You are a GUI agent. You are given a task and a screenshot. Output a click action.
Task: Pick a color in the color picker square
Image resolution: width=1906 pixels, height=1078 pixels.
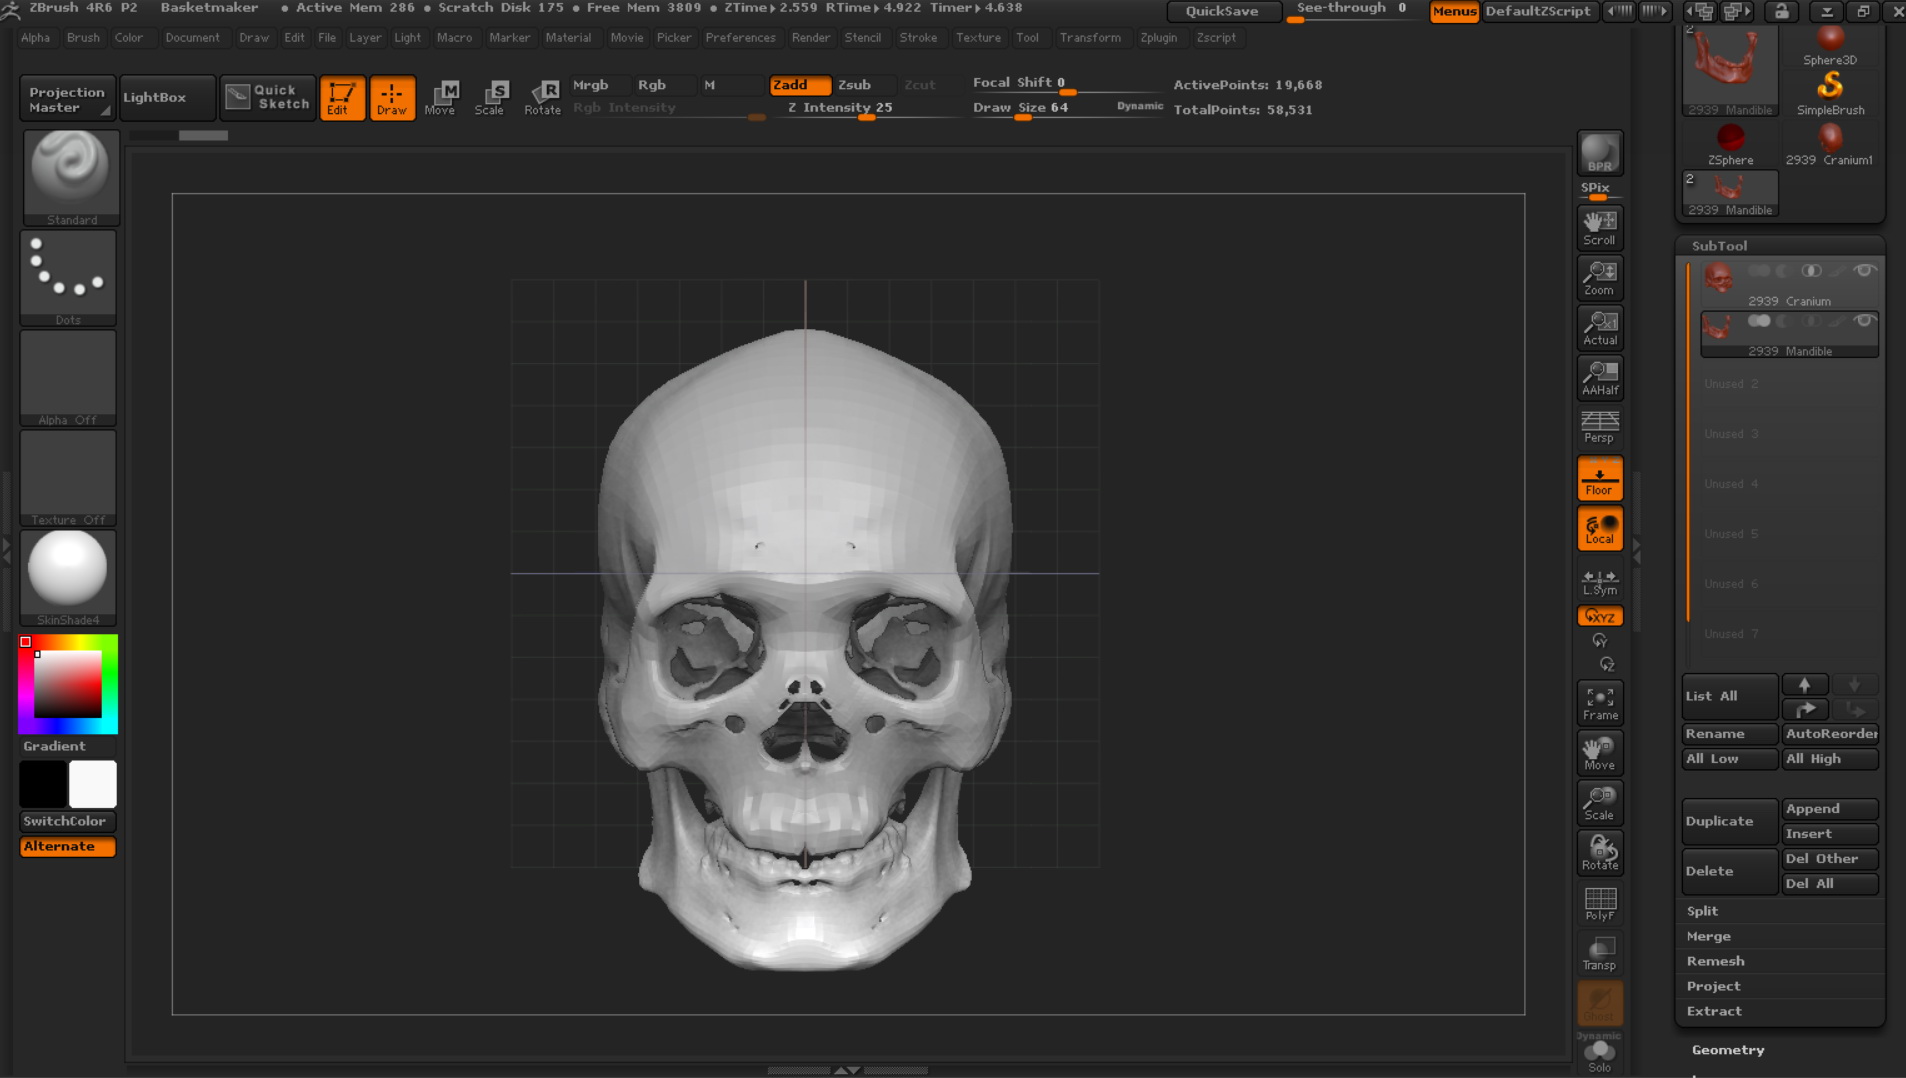tap(67, 684)
